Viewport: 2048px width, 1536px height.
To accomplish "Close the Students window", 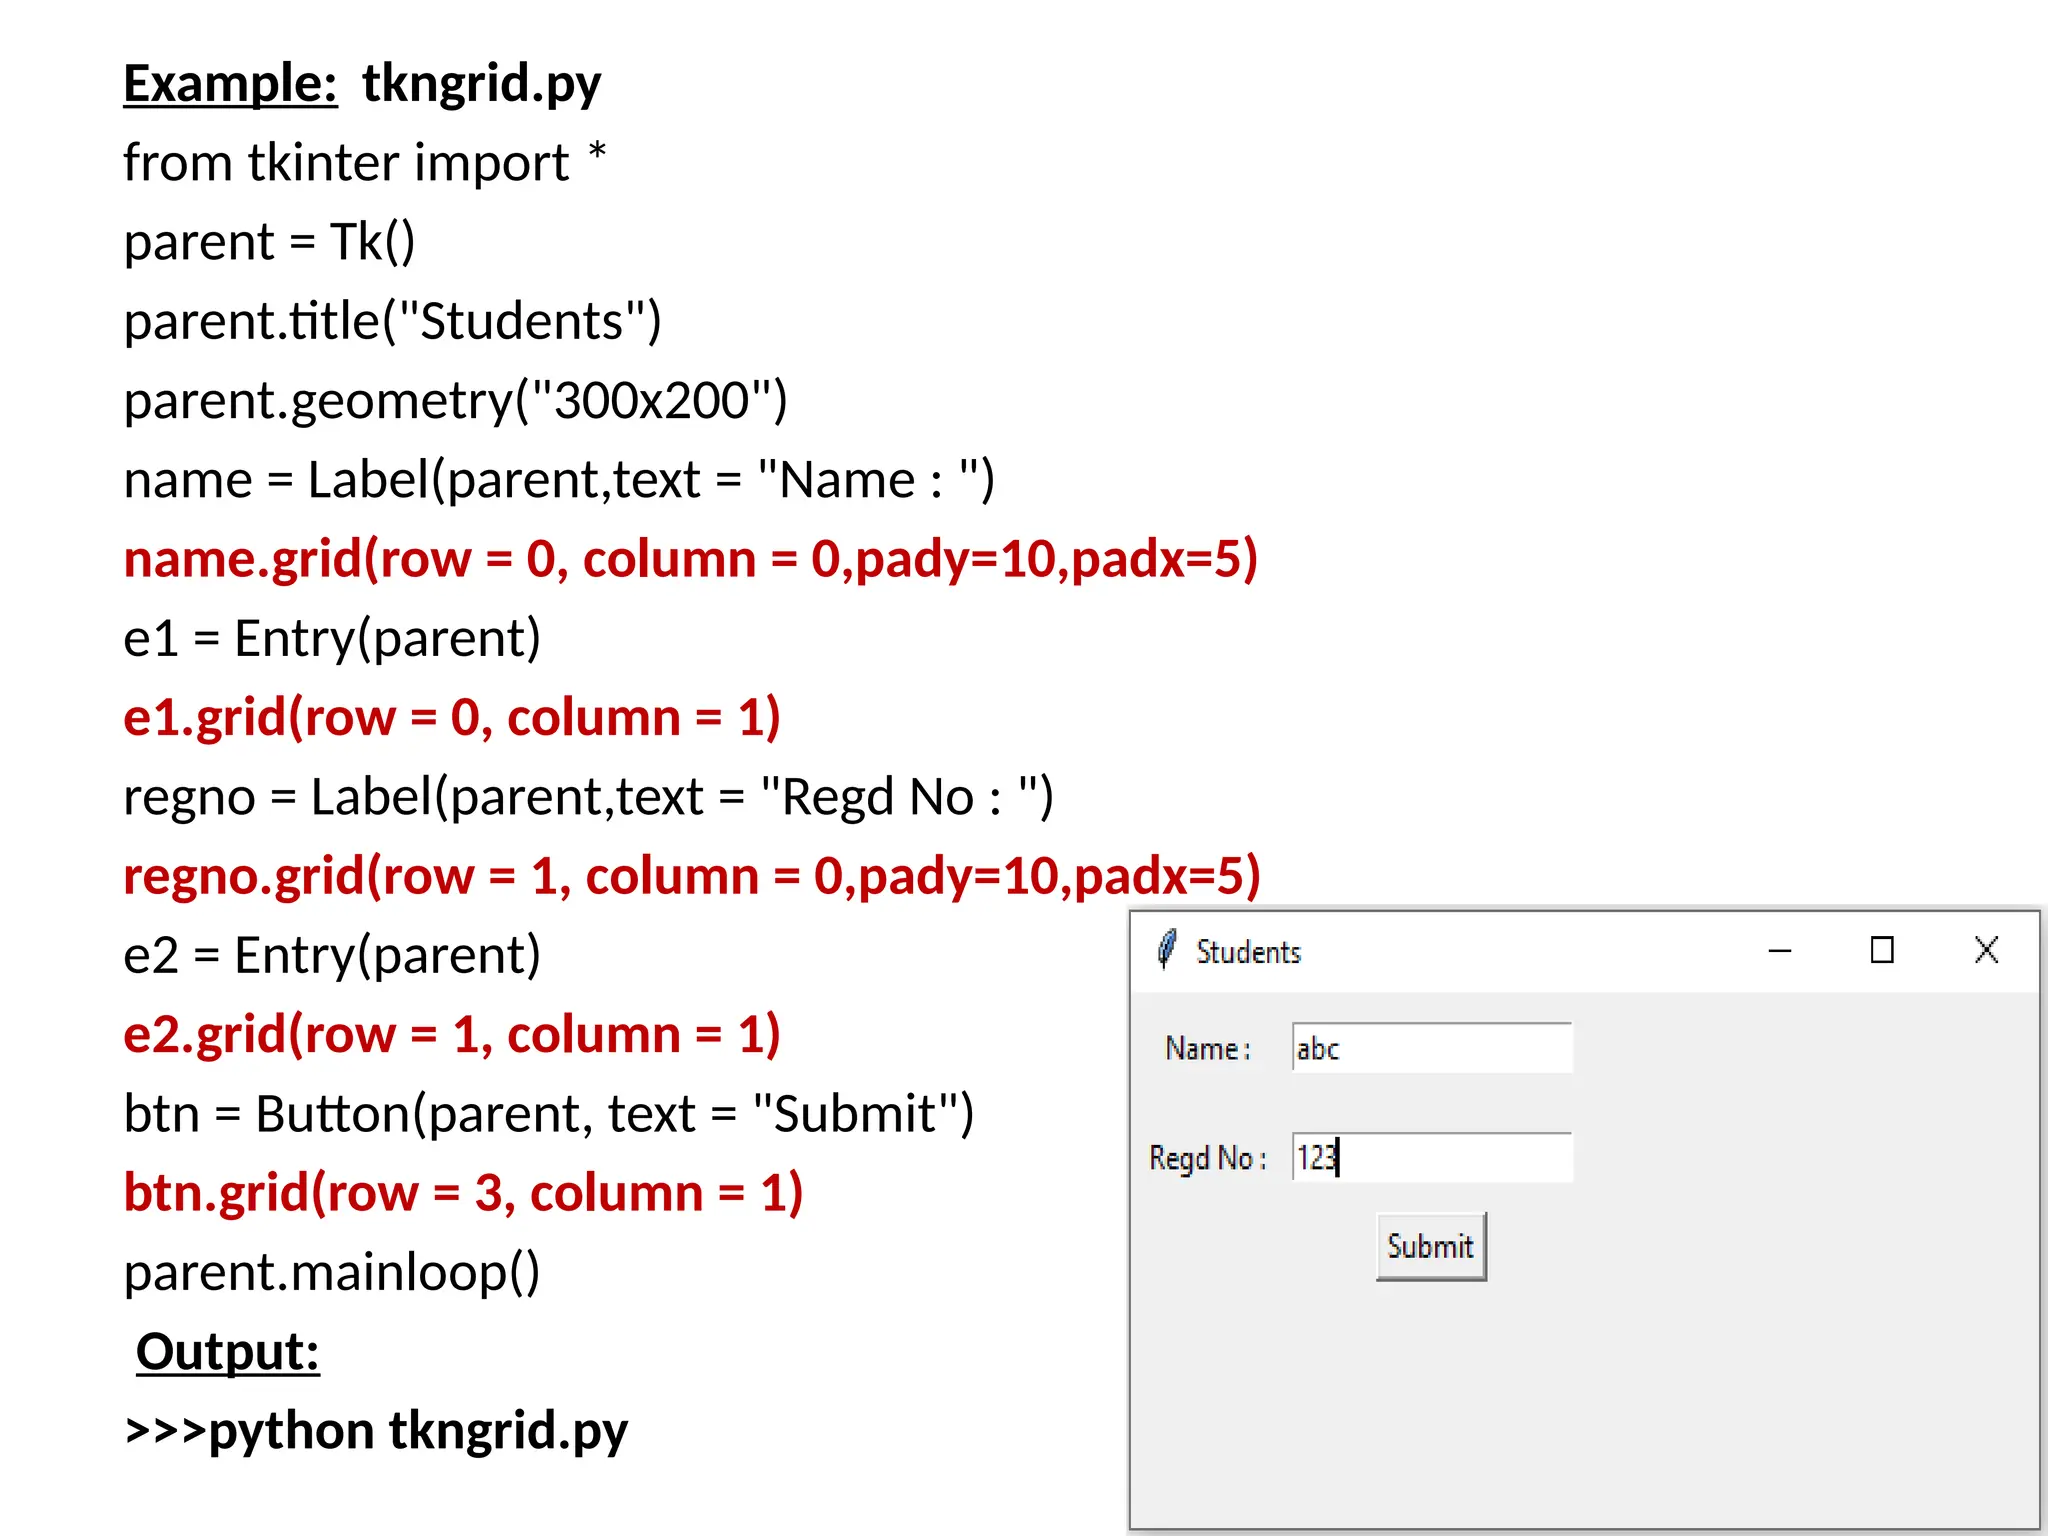I will pos(1986,950).
